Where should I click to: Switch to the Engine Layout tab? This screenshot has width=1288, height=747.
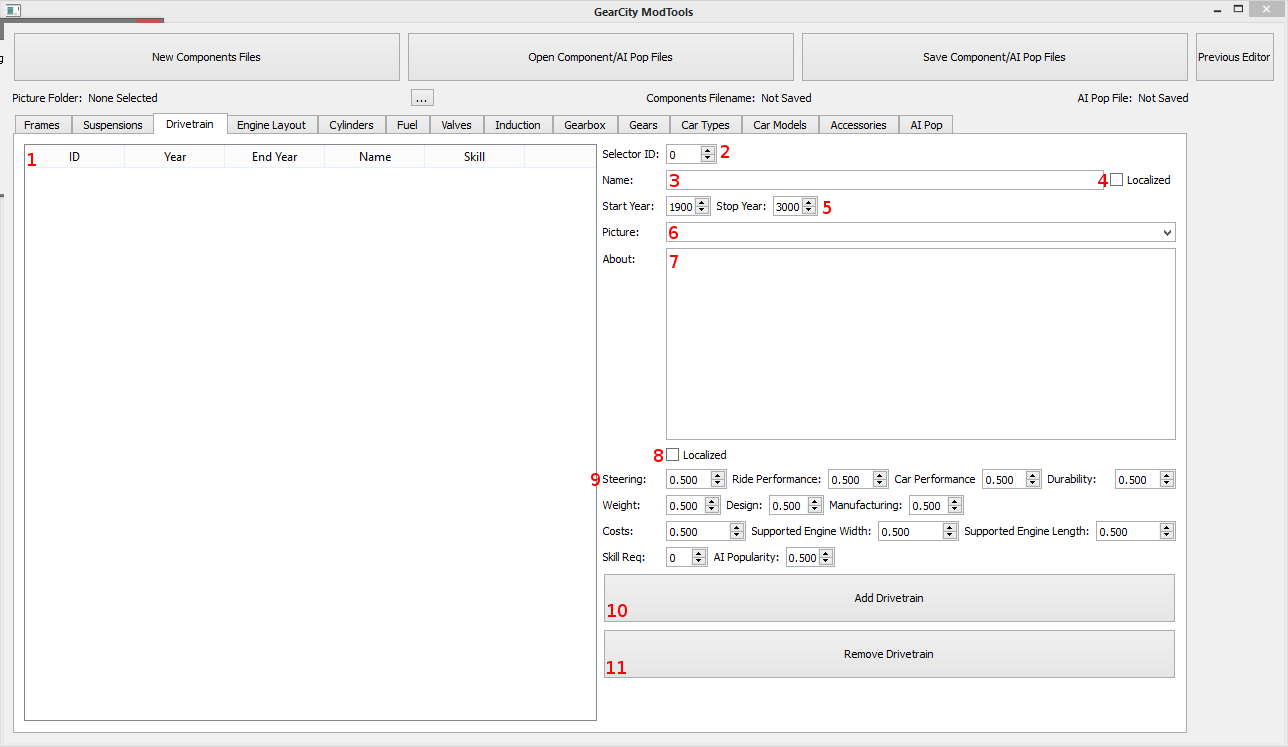coord(271,125)
